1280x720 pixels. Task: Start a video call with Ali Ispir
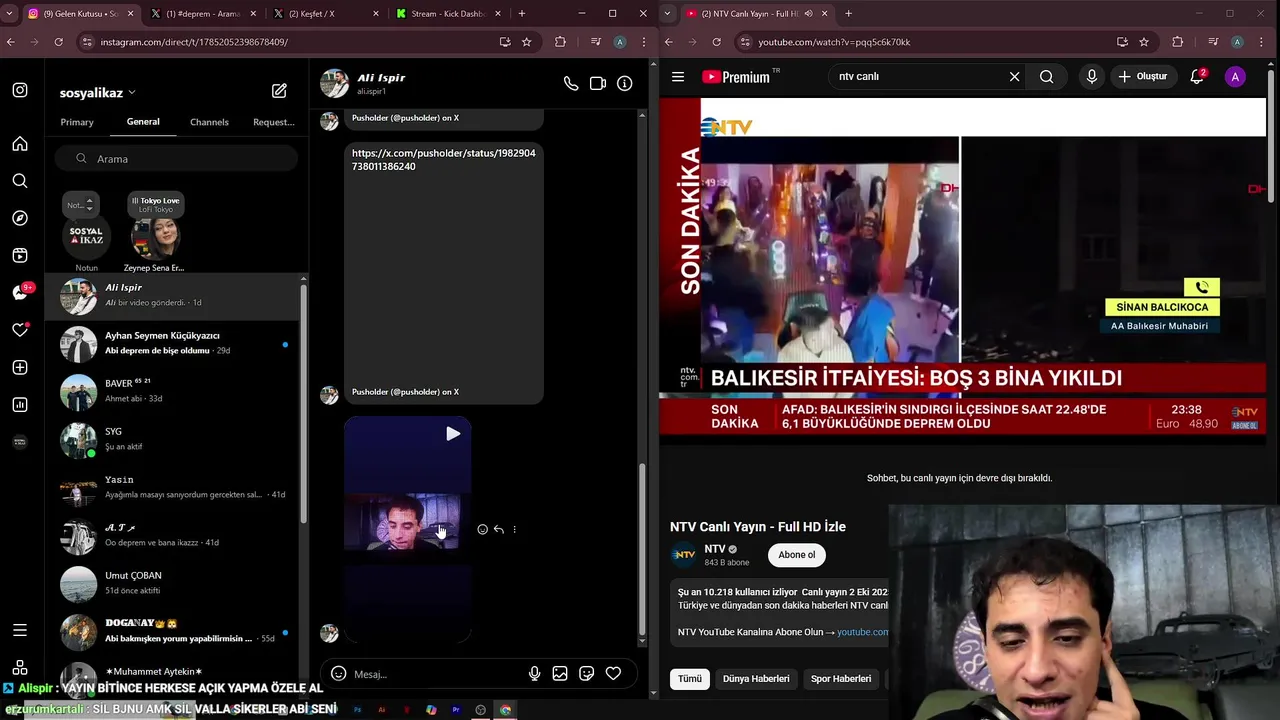click(x=598, y=84)
